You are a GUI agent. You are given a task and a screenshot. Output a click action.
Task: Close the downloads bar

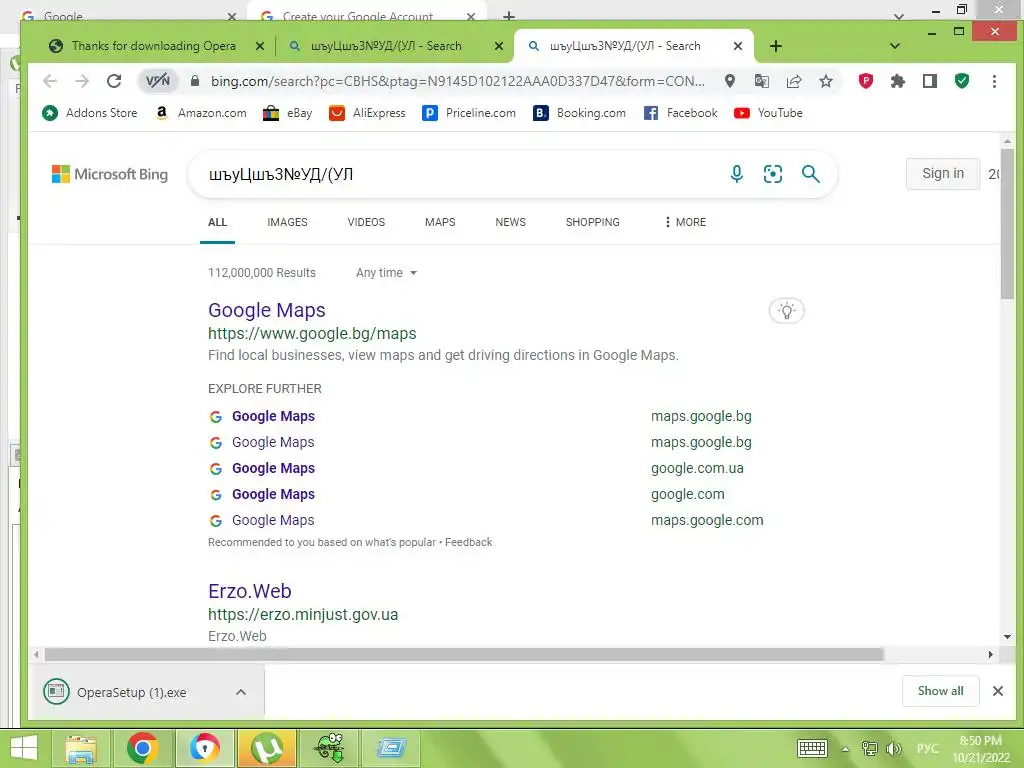pos(997,691)
